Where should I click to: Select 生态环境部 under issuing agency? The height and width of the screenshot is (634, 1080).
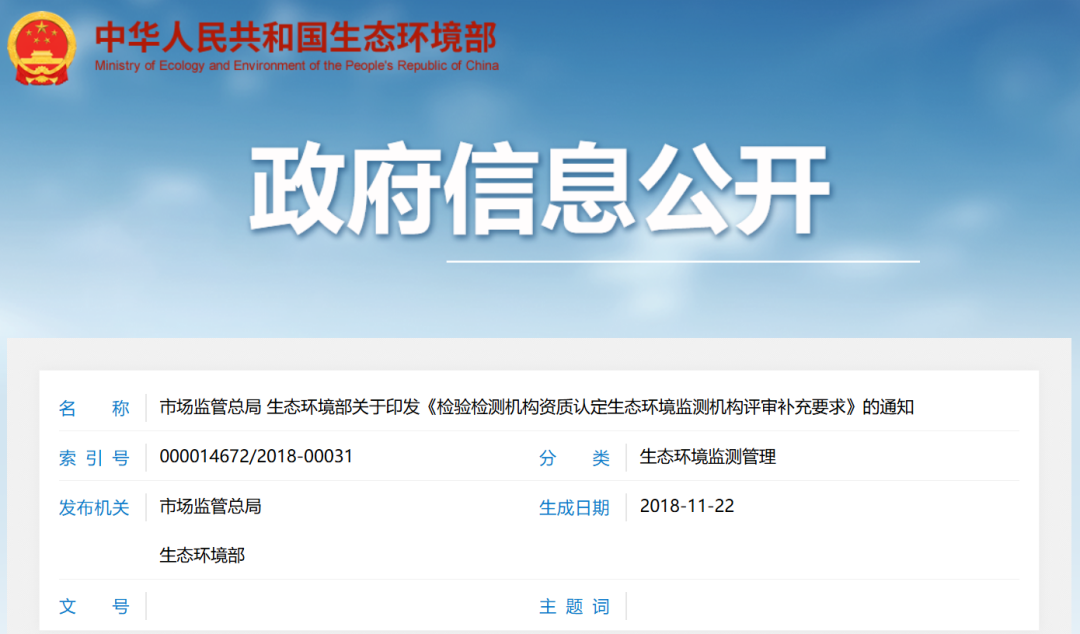point(202,555)
